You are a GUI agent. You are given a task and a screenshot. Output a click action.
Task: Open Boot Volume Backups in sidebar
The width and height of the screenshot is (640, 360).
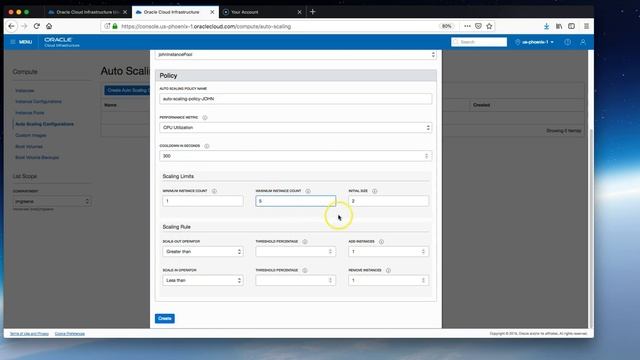(x=37, y=158)
